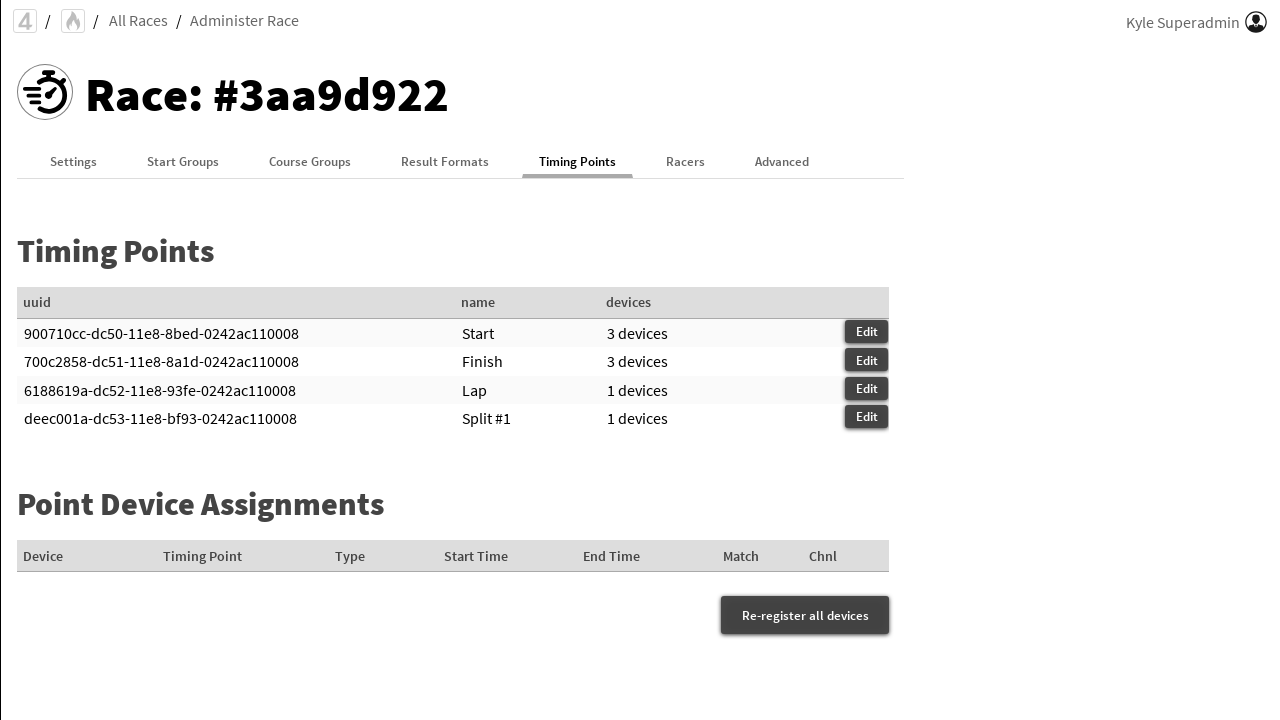
Task: Open the All Races breadcrumb link
Action: pos(138,21)
